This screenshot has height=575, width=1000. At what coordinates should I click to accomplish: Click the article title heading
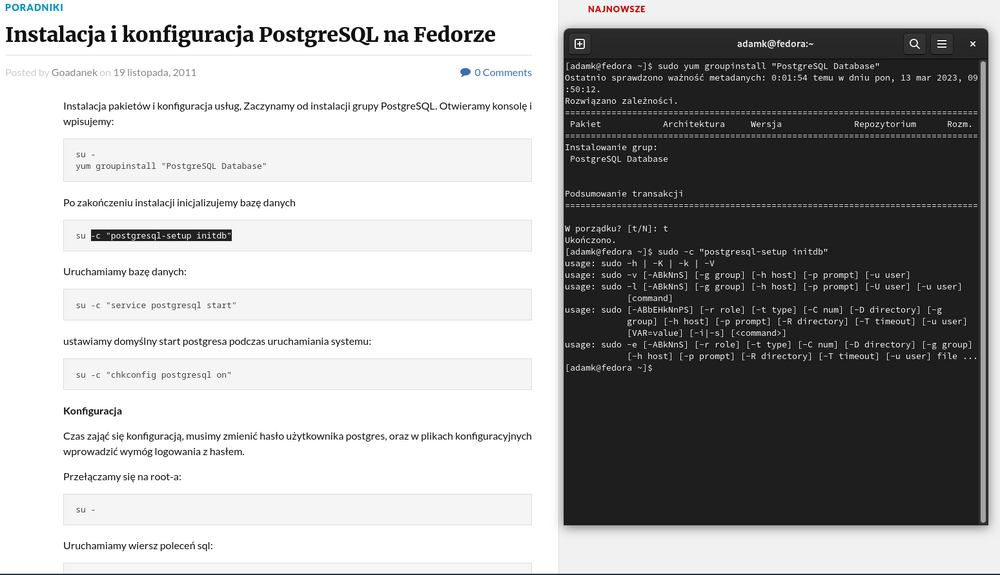250,35
